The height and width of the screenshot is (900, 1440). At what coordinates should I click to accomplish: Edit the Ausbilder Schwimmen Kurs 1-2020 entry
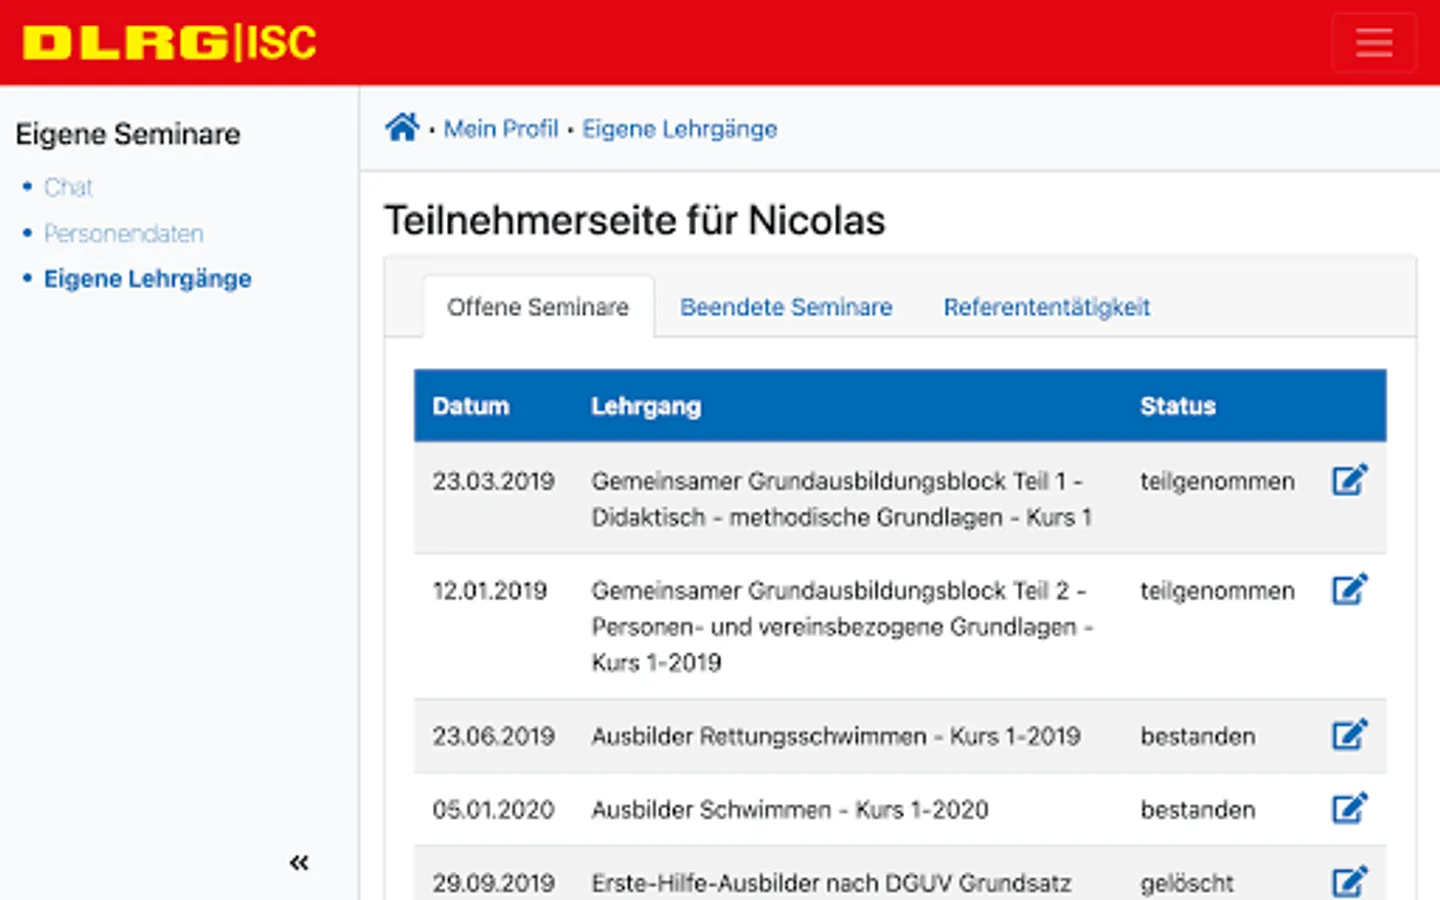click(1349, 809)
